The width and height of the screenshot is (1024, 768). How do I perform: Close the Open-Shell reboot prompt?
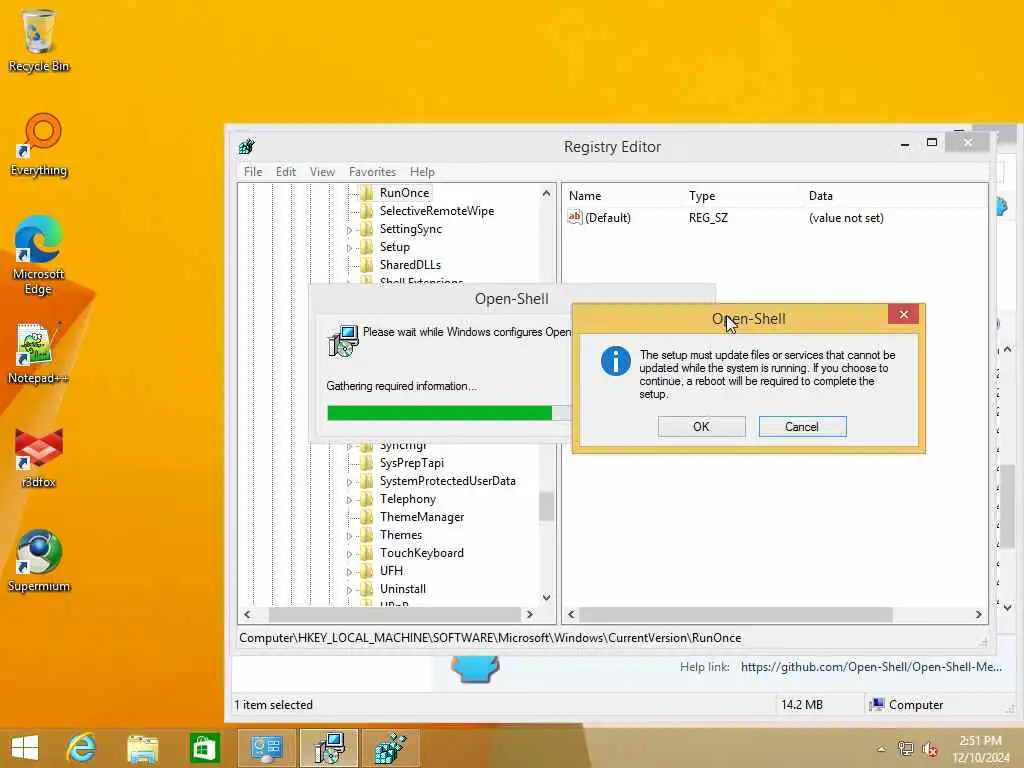click(903, 315)
